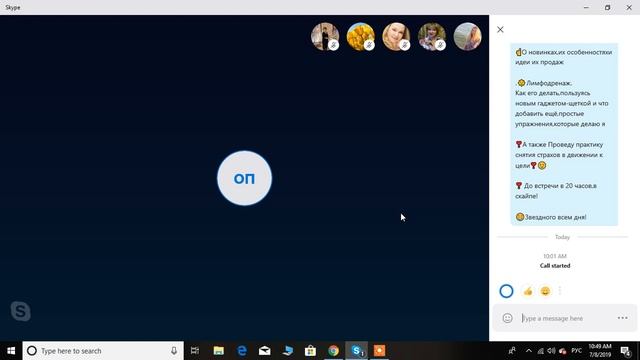Click message line starting 'Лимфодренаж'
The width and height of the screenshot is (640, 360).
pos(549,83)
